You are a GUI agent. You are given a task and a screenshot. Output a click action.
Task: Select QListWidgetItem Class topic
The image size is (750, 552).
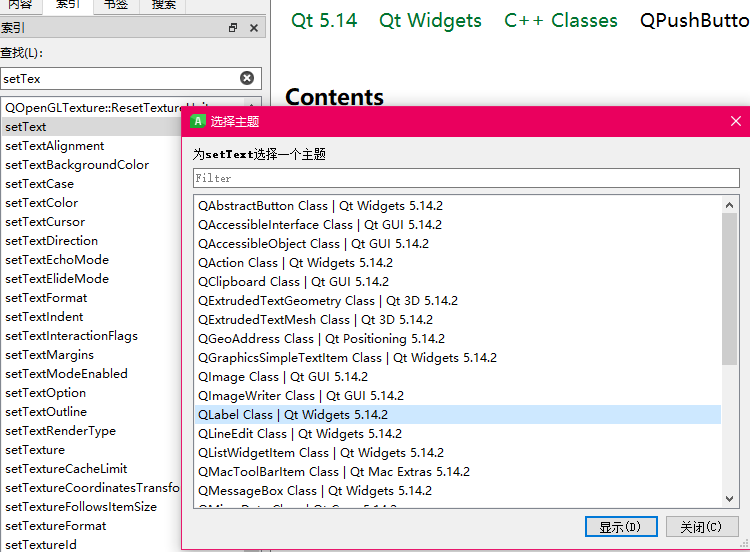pyautogui.click(x=458, y=453)
